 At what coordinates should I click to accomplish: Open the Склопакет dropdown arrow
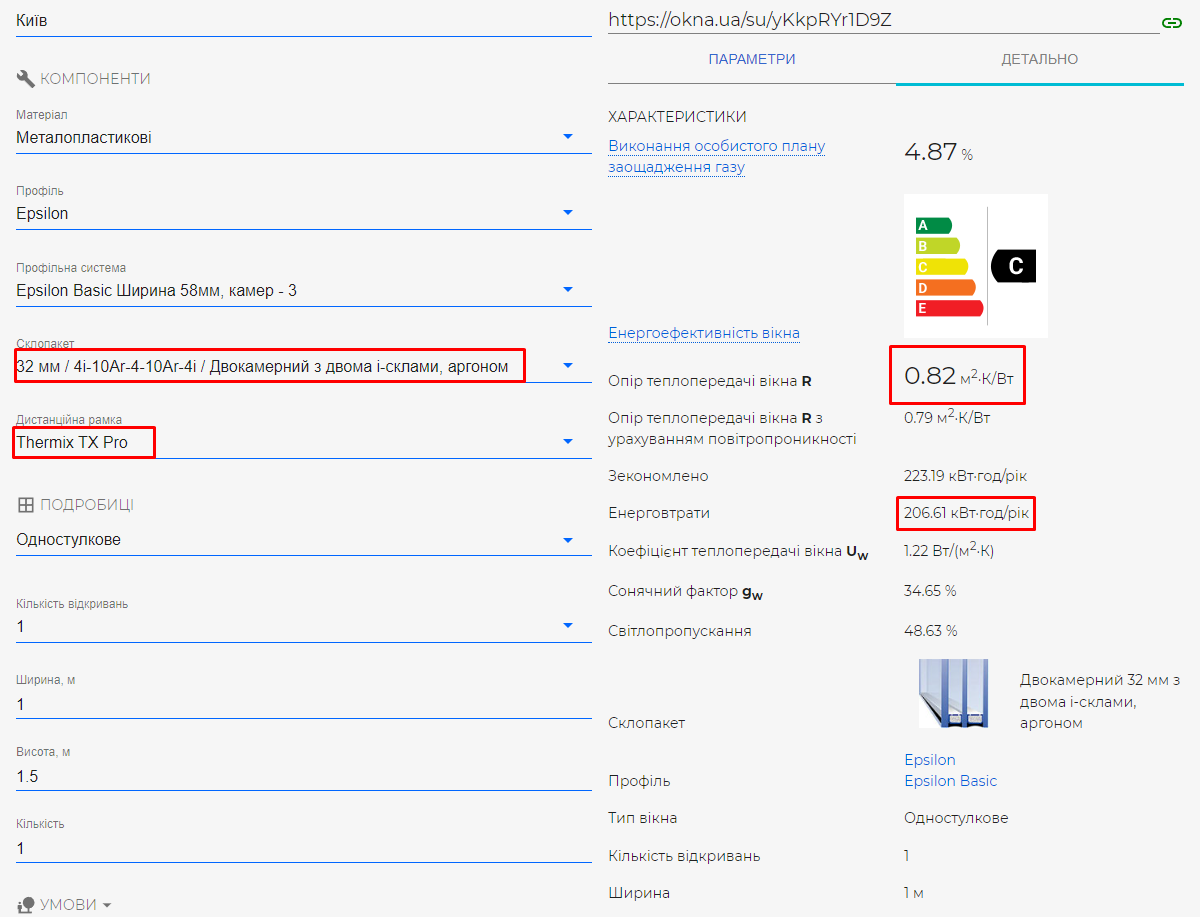point(568,365)
